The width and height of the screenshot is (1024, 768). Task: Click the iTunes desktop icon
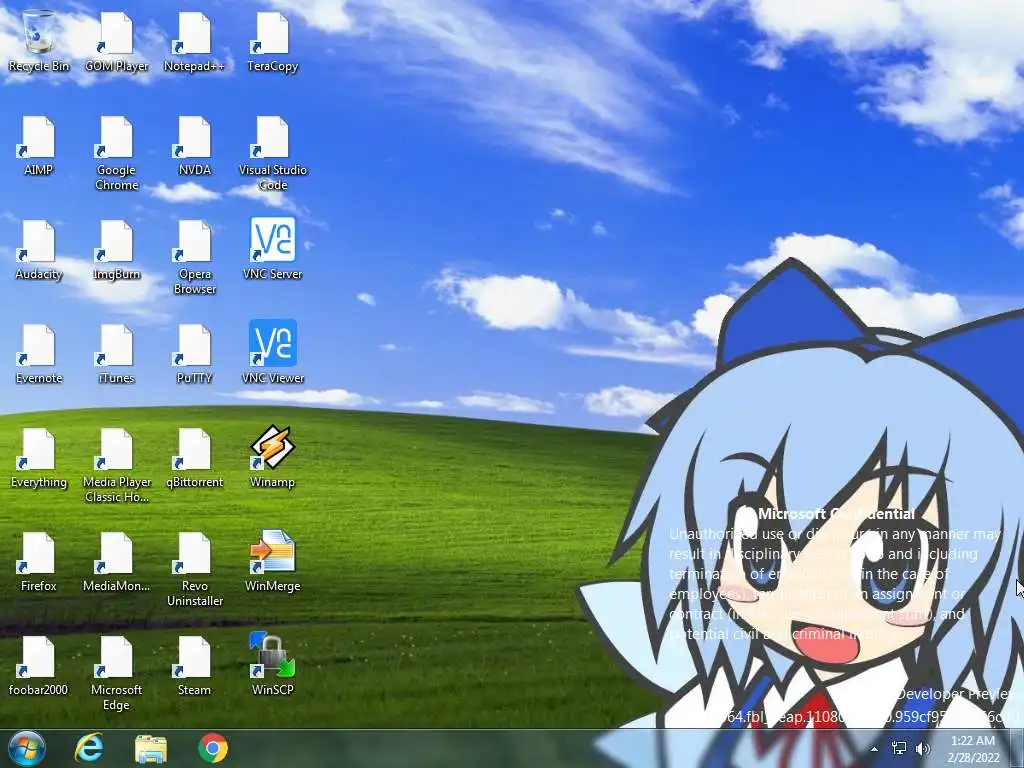click(x=116, y=353)
